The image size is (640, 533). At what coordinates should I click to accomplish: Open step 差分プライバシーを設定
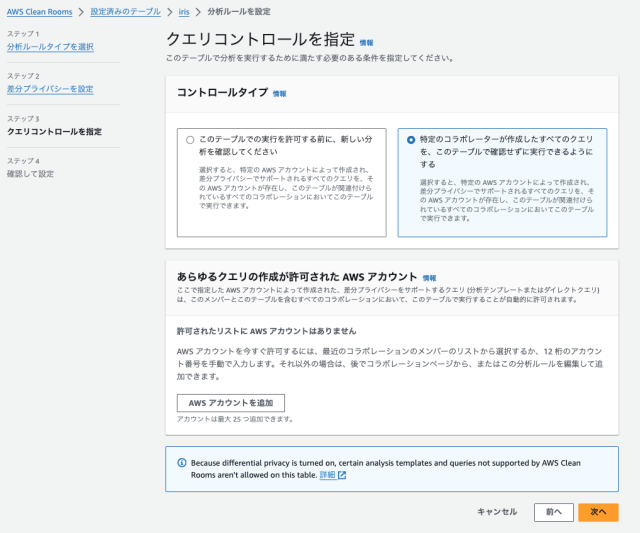point(50,89)
